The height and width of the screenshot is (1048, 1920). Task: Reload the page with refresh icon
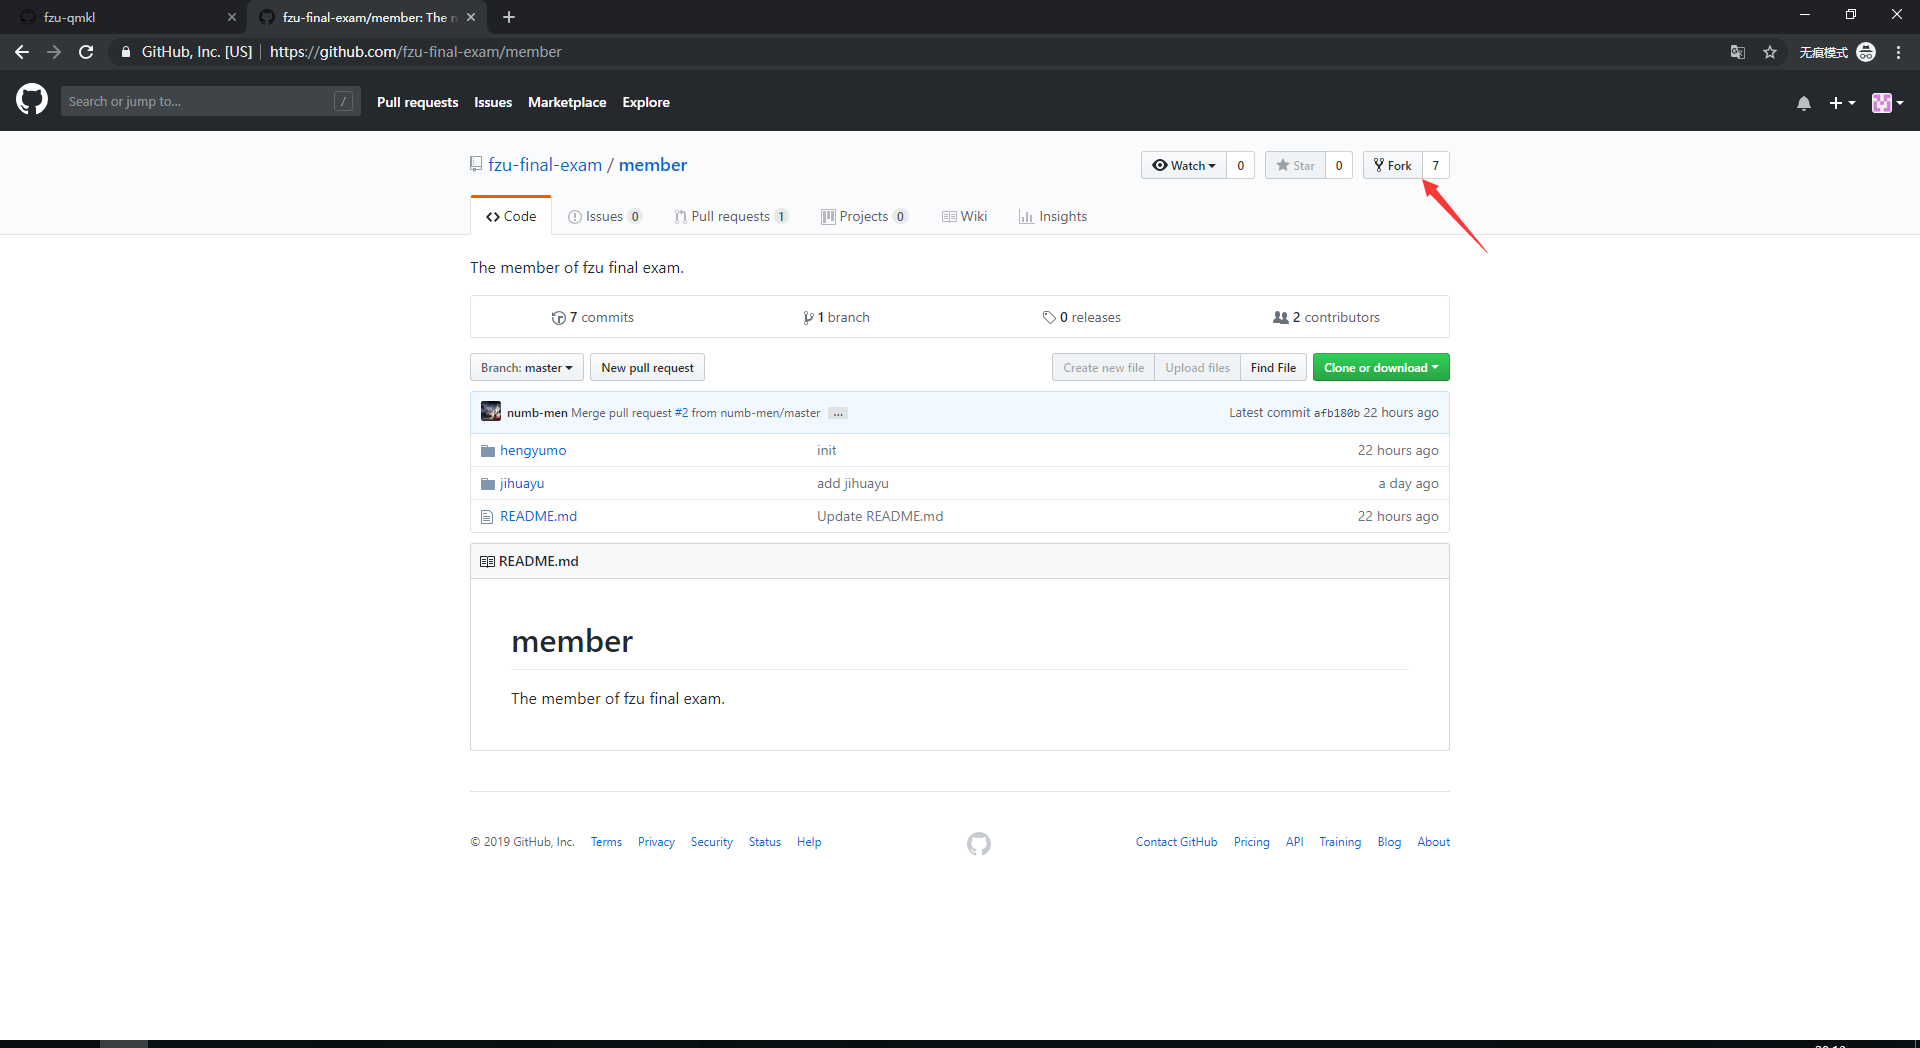coord(86,52)
